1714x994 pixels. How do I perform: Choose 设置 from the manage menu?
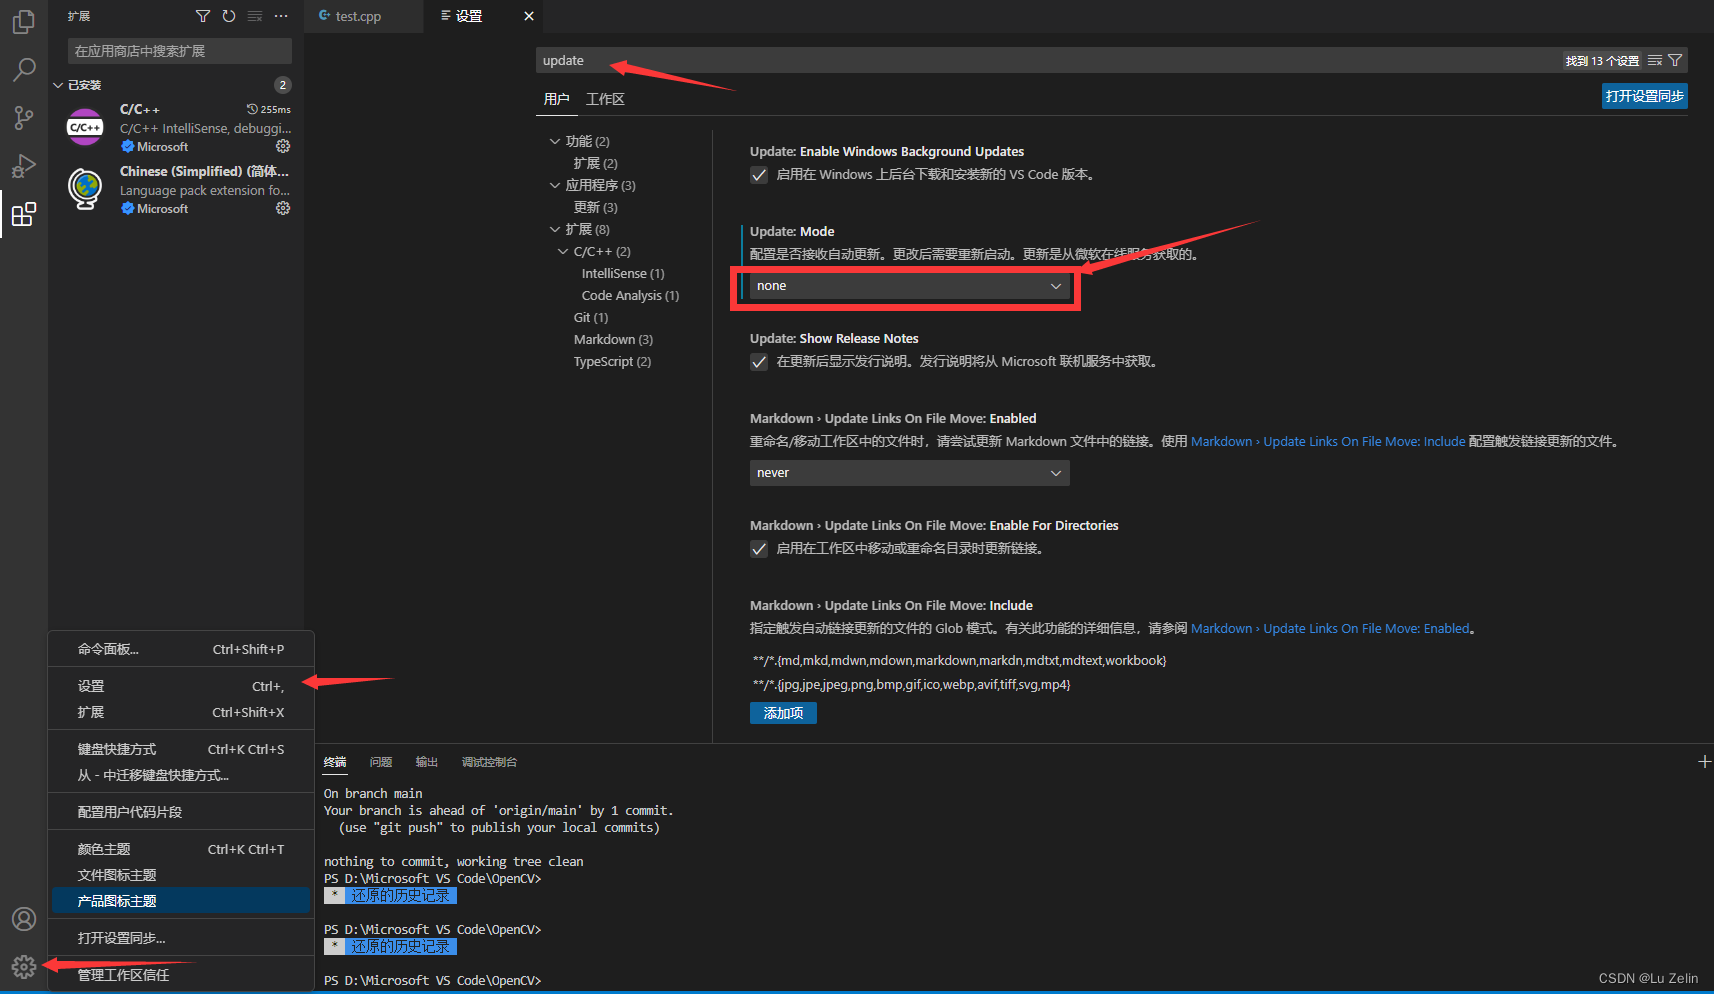(181, 686)
